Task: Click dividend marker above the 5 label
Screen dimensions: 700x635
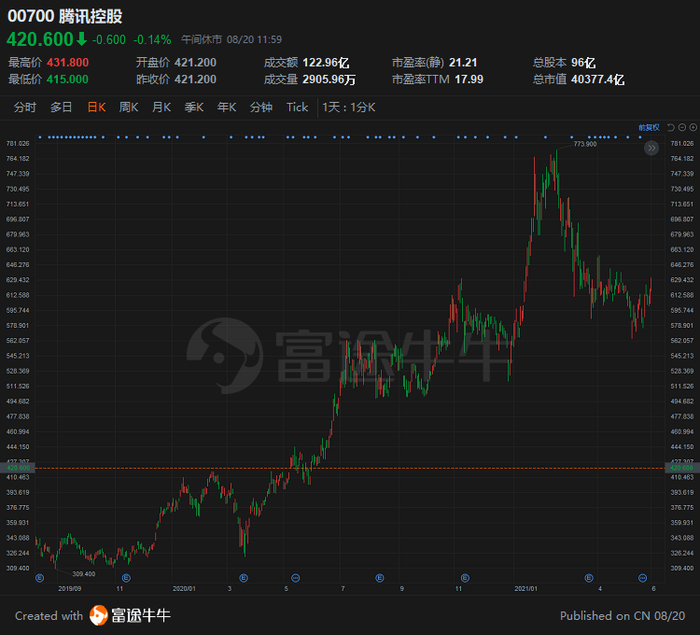Action: [x=296, y=578]
